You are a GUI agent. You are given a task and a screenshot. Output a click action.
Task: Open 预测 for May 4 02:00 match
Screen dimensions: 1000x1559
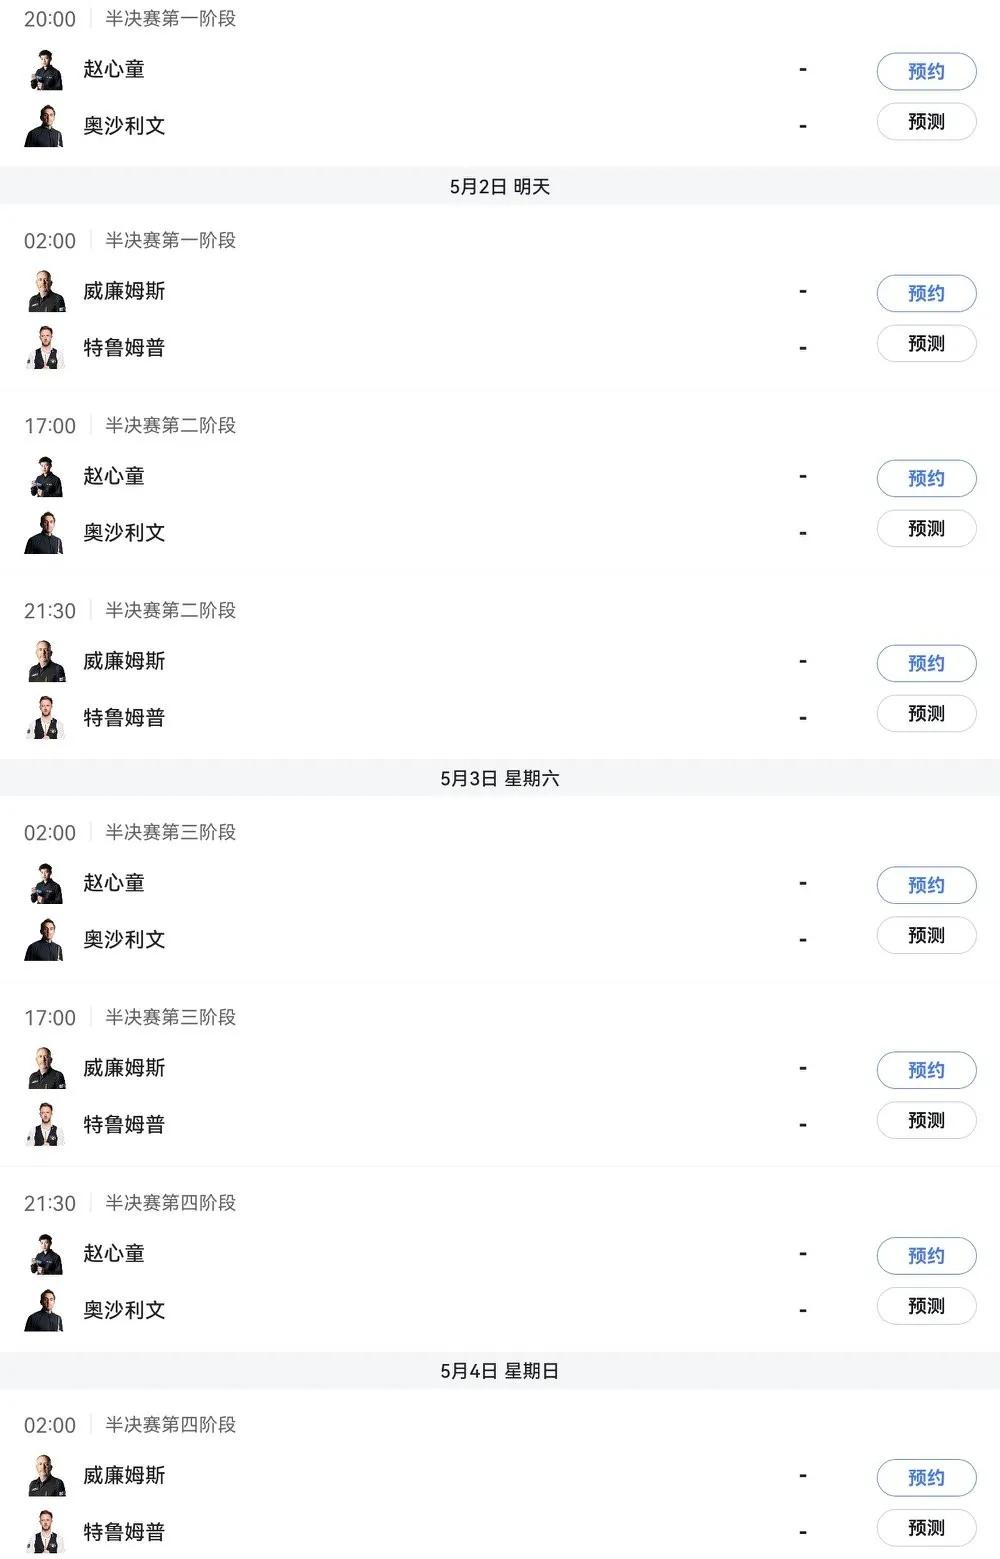tap(926, 1528)
